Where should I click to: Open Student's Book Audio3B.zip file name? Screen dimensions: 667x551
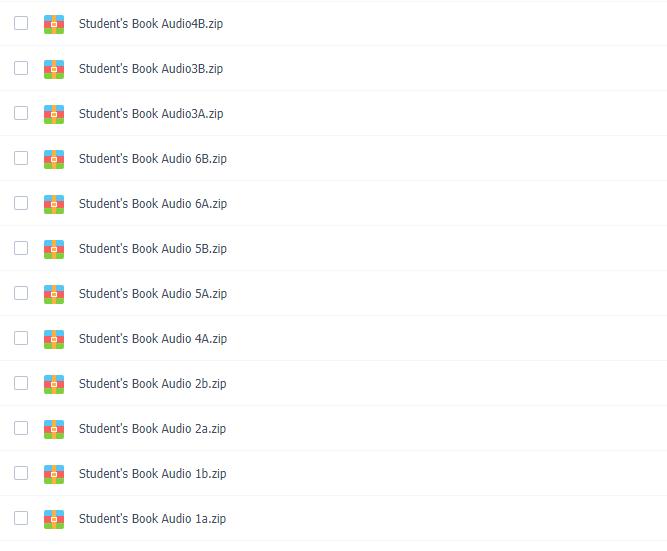pos(151,69)
